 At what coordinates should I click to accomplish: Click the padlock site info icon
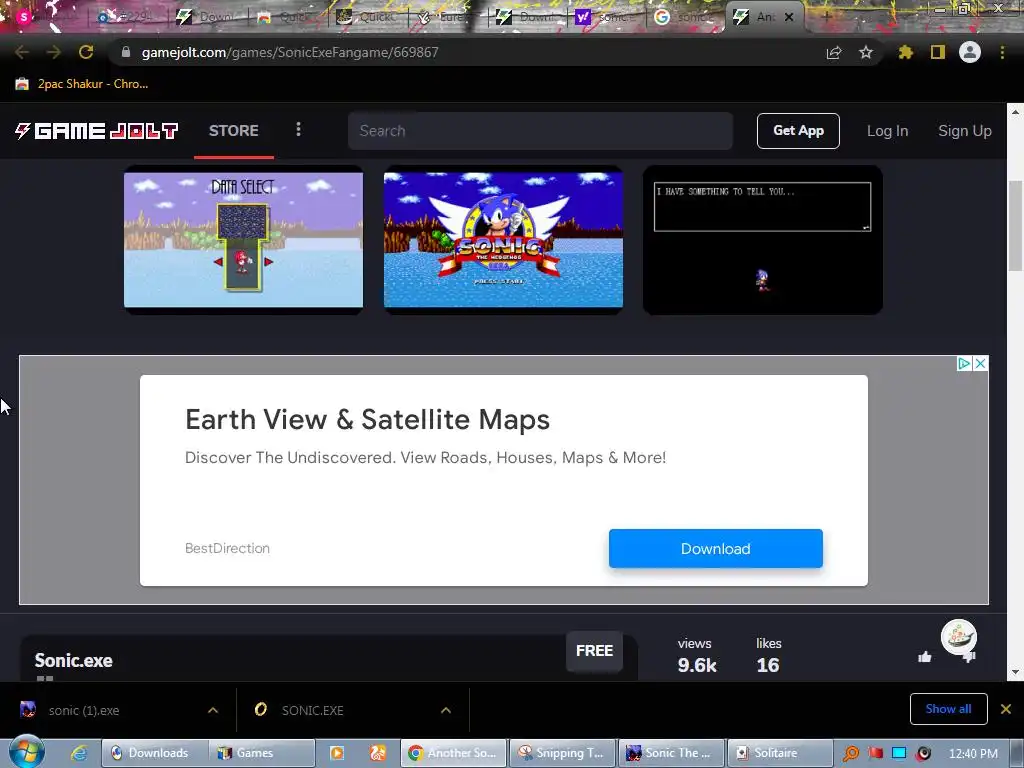[x=126, y=52]
